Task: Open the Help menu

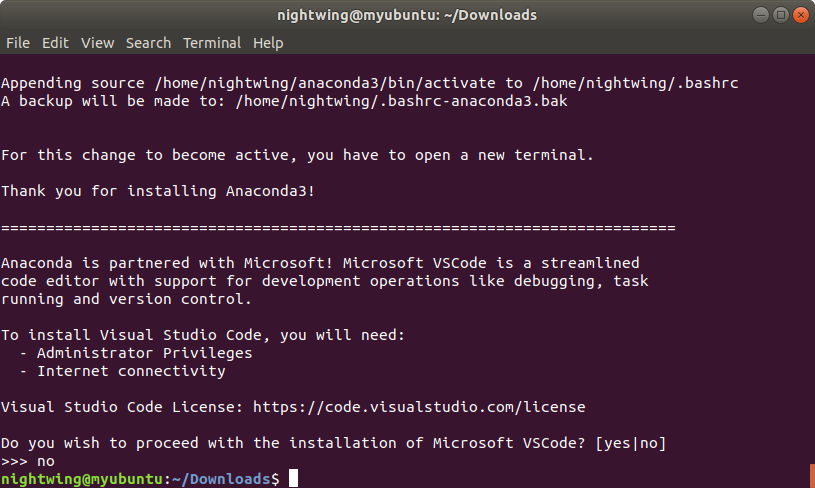Action: point(268,43)
